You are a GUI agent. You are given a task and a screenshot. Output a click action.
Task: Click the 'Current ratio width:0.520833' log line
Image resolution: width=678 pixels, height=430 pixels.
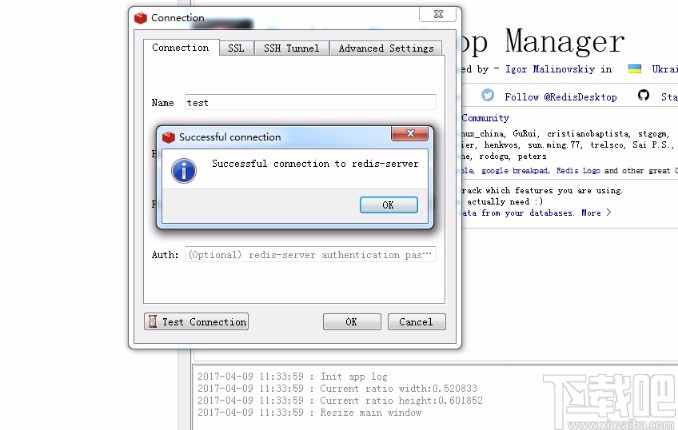(x=337, y=388)
